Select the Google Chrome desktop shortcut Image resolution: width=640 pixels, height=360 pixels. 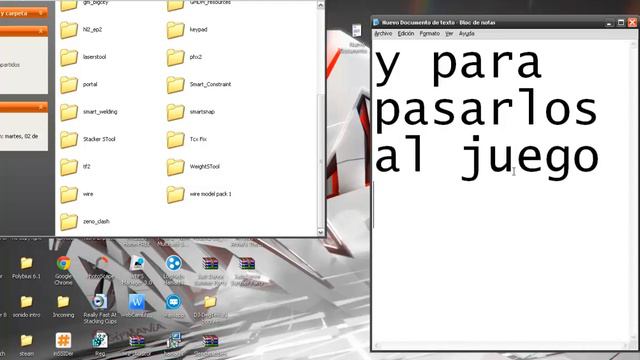coord(63,270)
